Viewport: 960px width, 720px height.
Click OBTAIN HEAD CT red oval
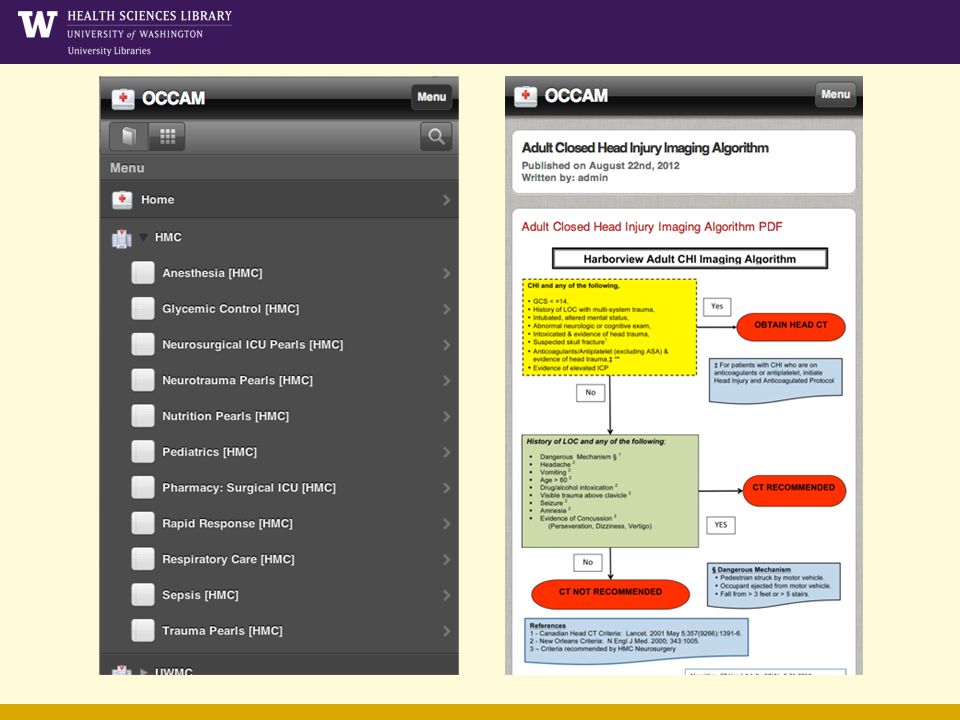pyautogui.click(x=790, y=326)
